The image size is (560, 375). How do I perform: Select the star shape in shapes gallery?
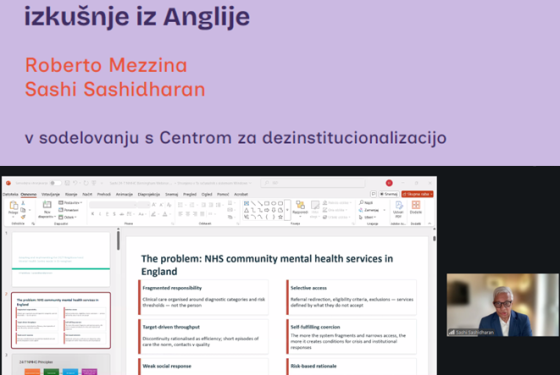coord(280,217)
